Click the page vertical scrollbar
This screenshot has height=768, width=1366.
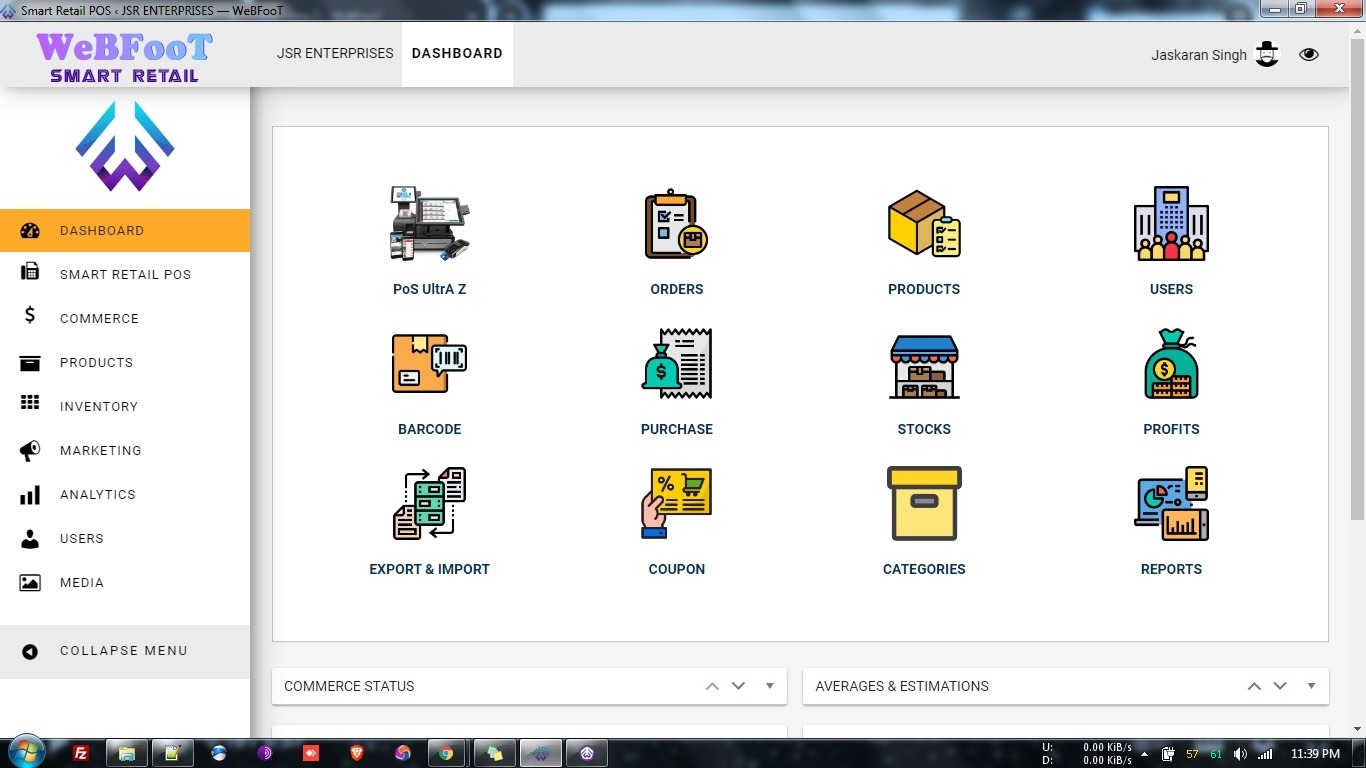tap(1357, 300)
